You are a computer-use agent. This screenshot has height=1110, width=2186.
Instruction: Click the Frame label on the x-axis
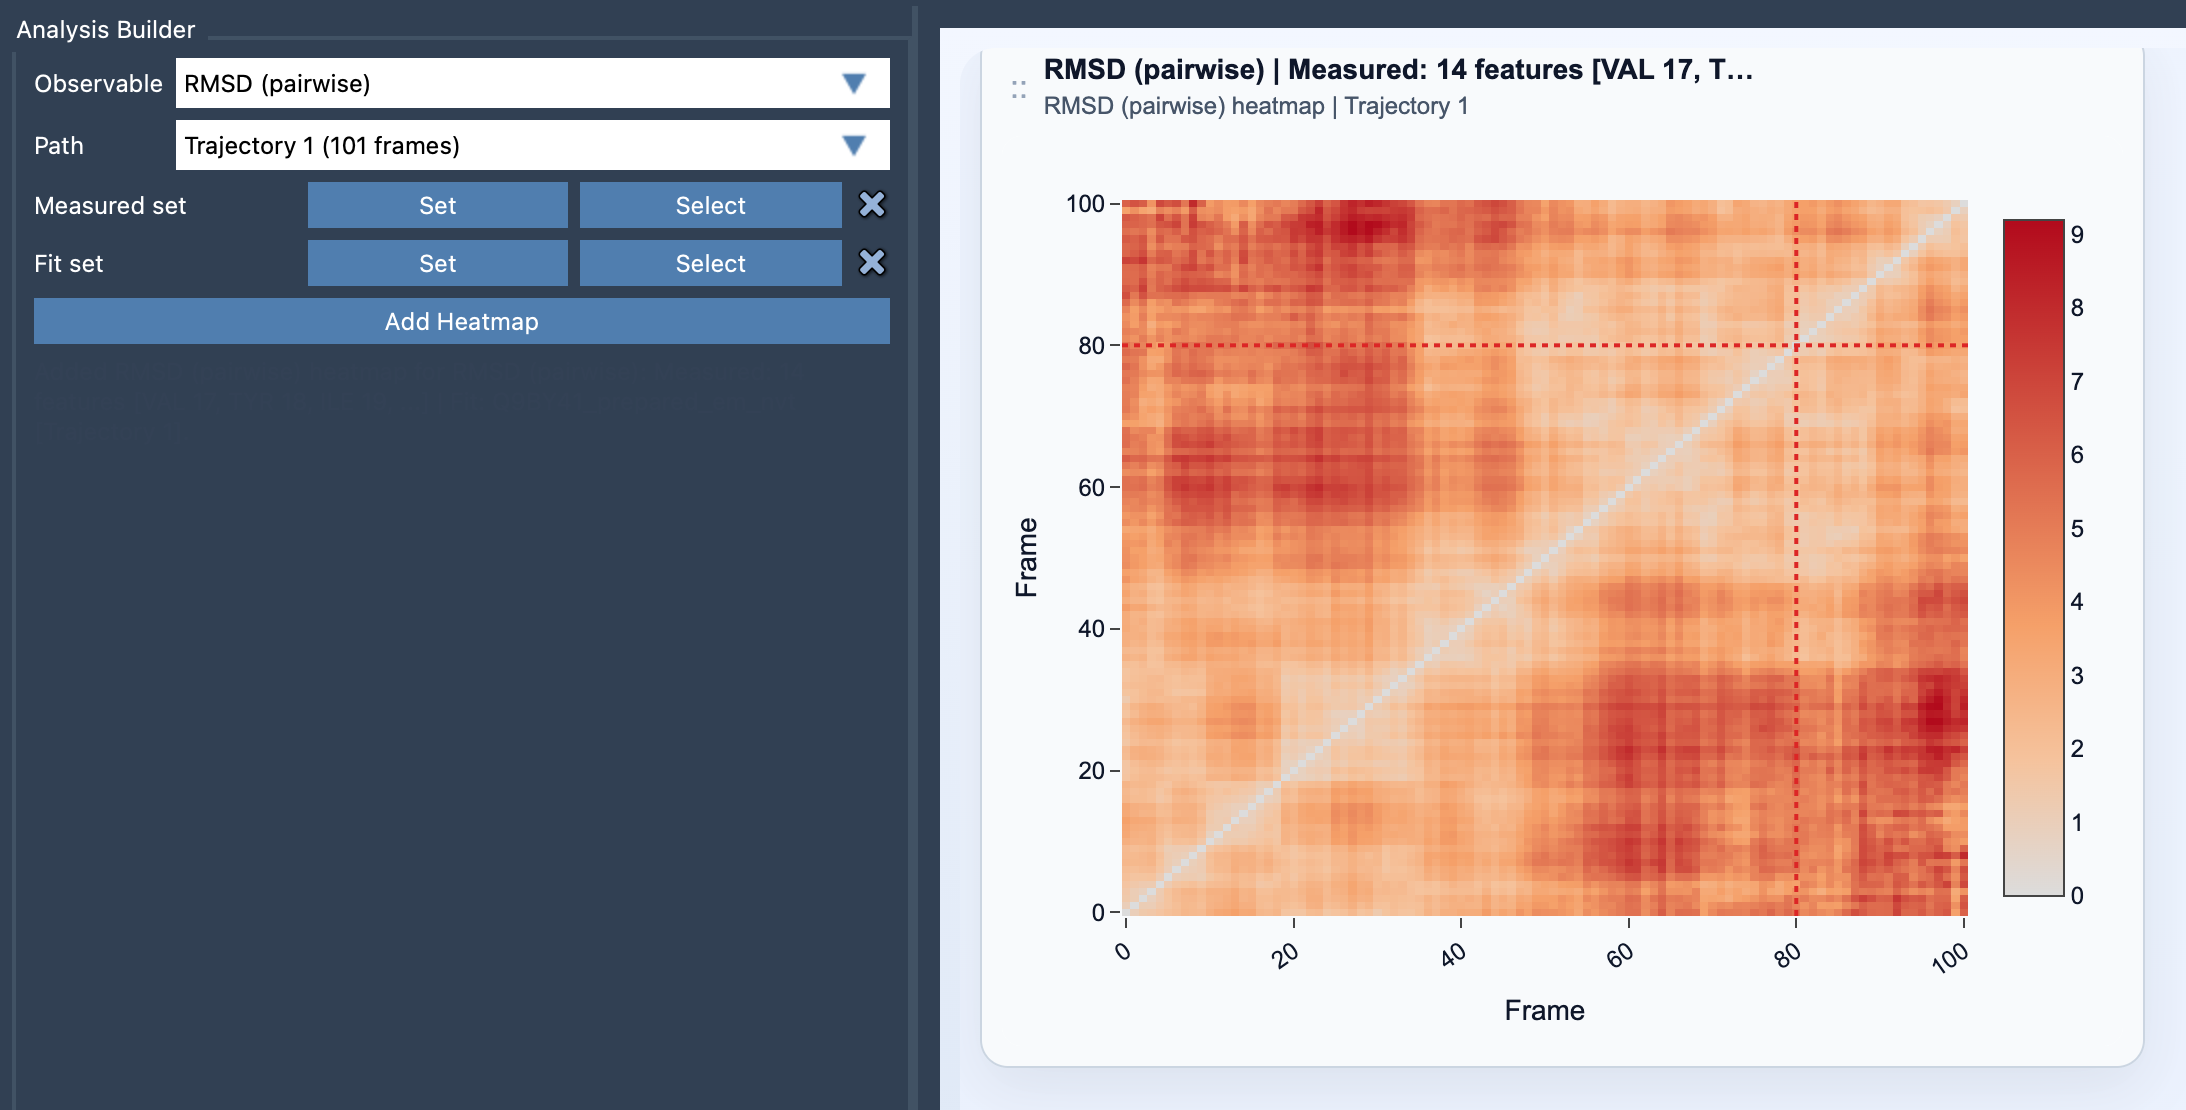click(1544, 1010)
